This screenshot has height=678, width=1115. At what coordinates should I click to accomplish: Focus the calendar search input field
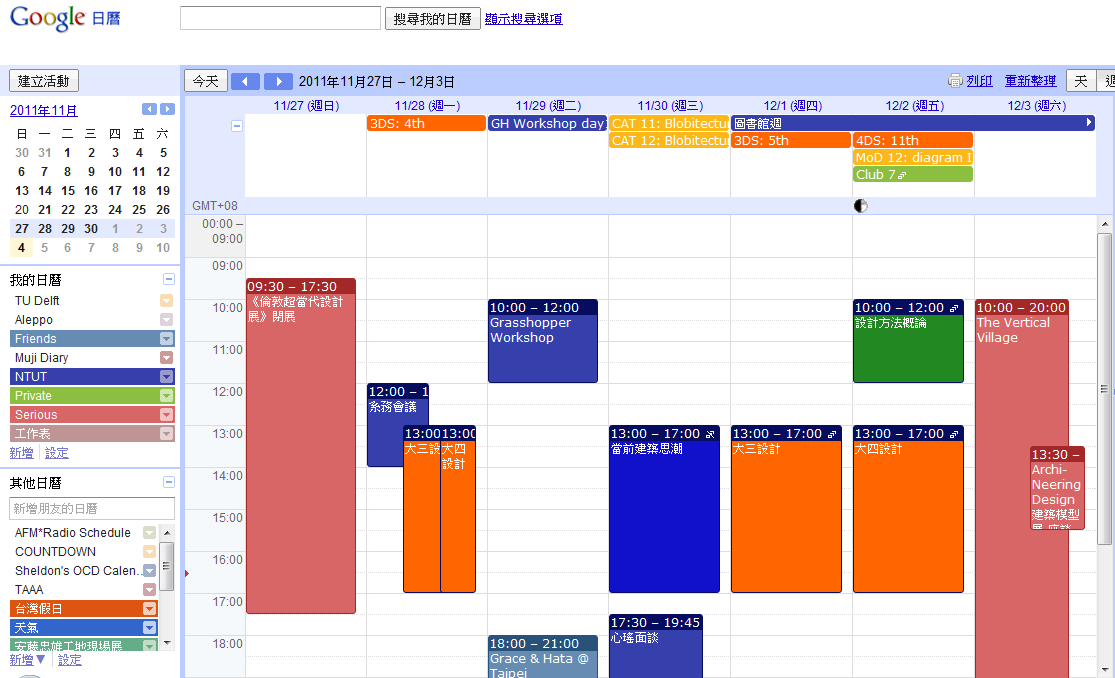pyautogui.click(x=280, y=18)
